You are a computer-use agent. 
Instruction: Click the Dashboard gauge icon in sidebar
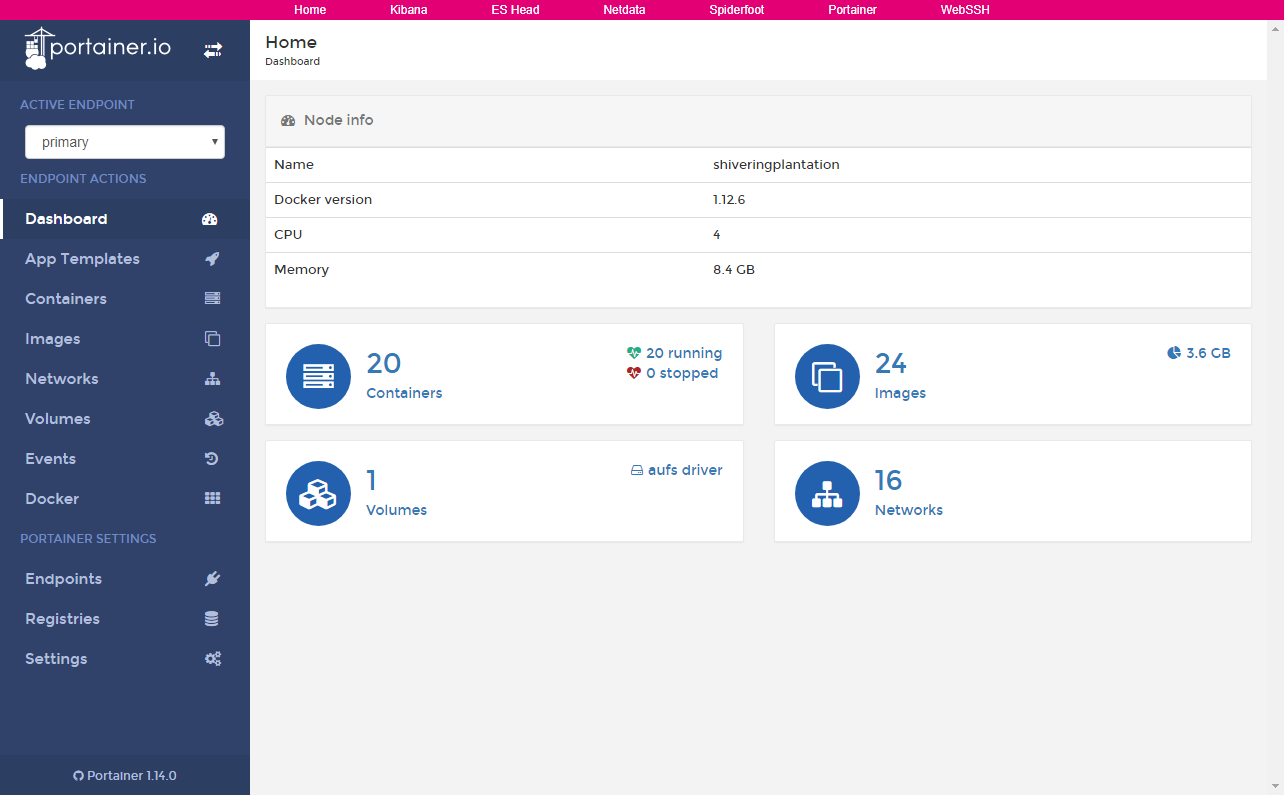[x=210, y=219]
